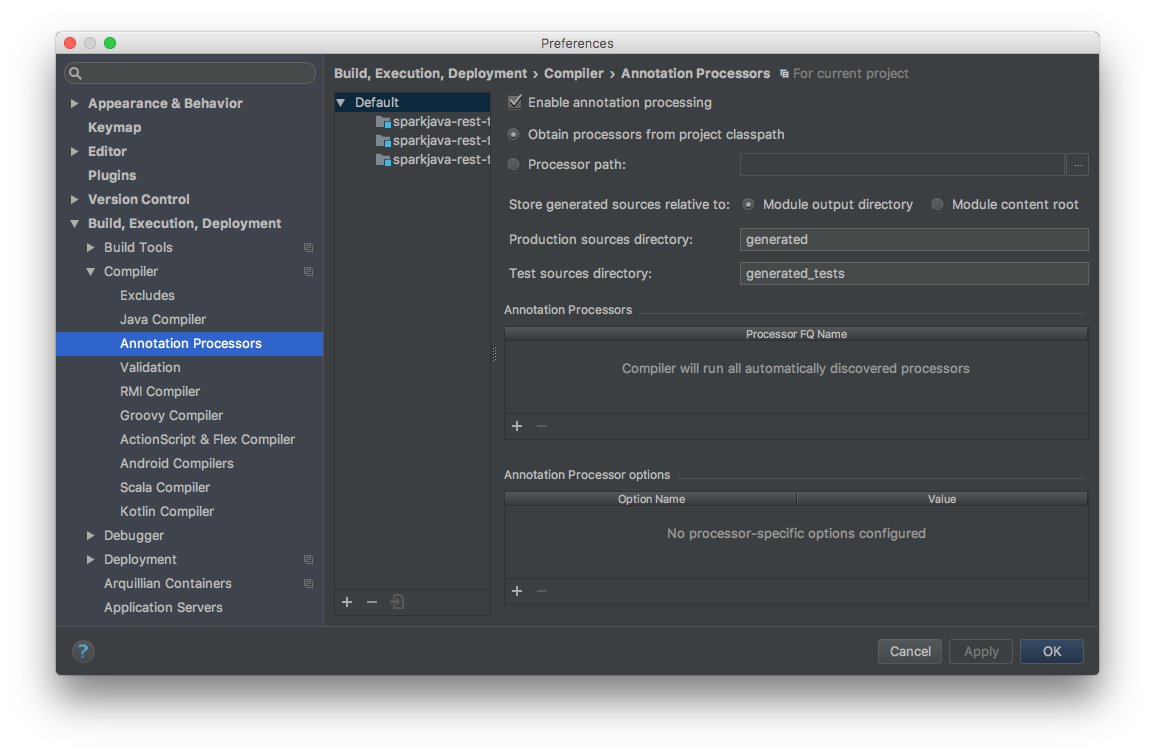
Task: Click the Processor FQ Name column header
Action: click(x=796, y=334)
